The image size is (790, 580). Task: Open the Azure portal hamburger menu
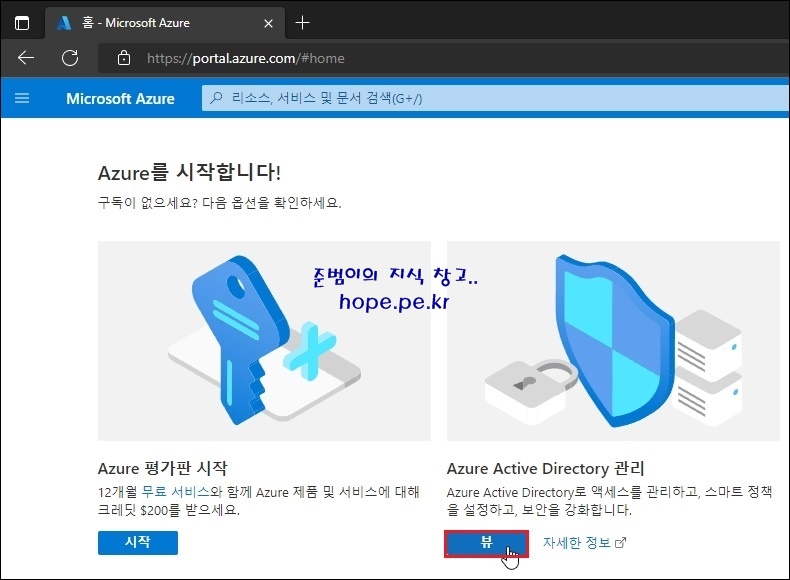22,98
